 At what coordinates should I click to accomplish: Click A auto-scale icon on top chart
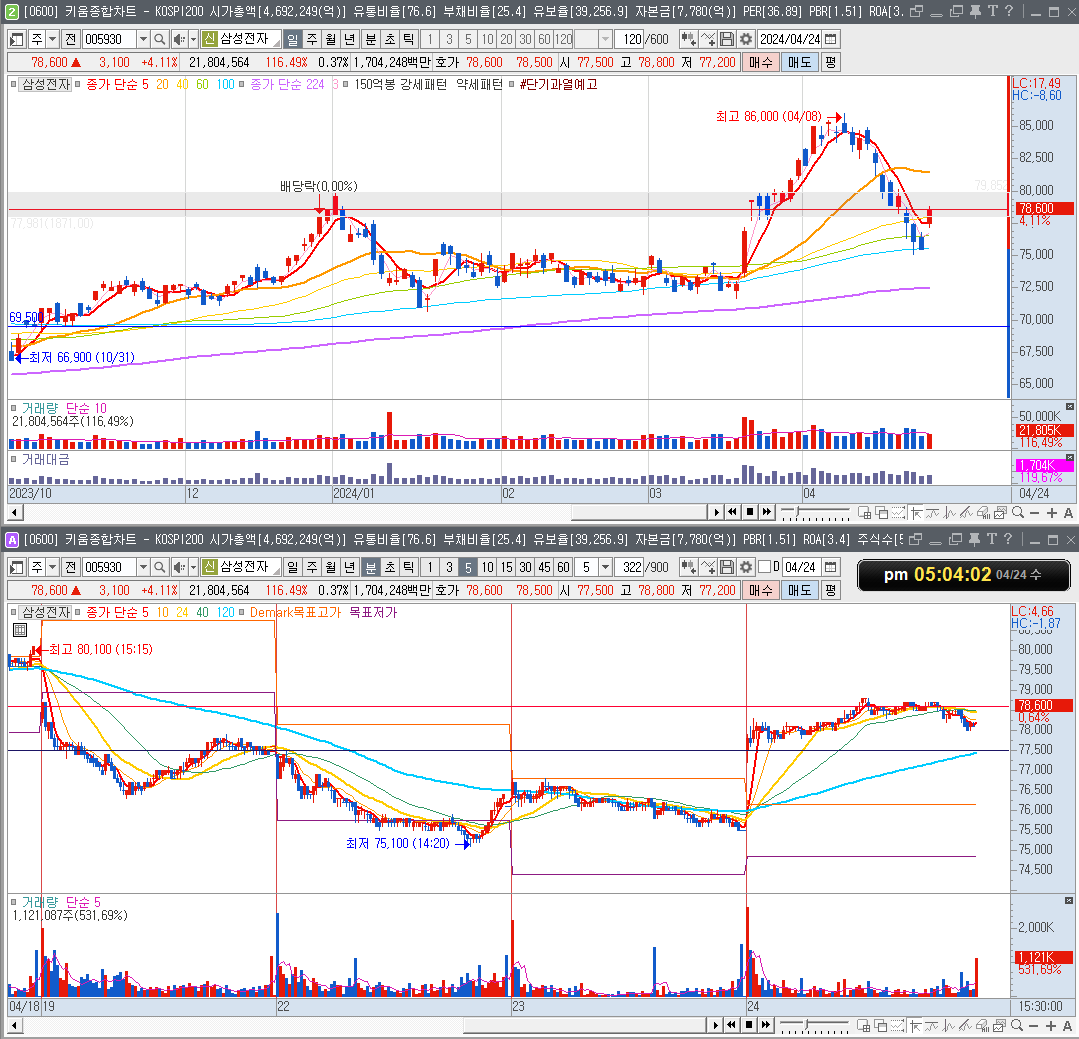pos(1068,513)
